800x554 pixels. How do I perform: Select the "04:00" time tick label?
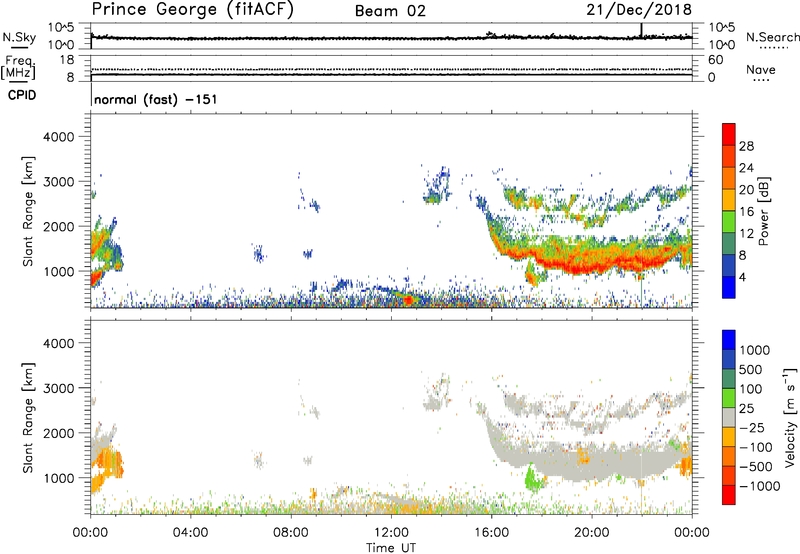tap(190, 533)
